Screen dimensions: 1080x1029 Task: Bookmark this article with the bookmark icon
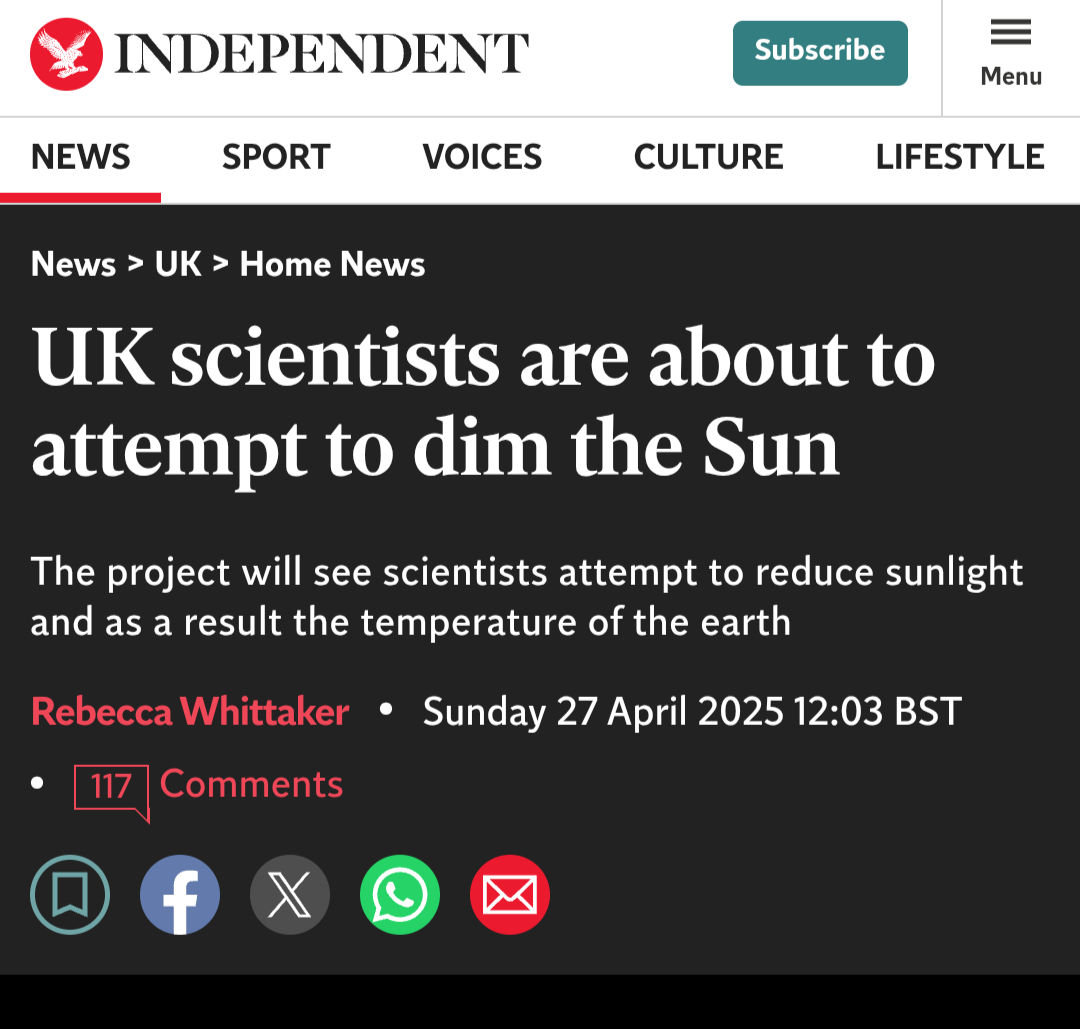click(70, 895)
